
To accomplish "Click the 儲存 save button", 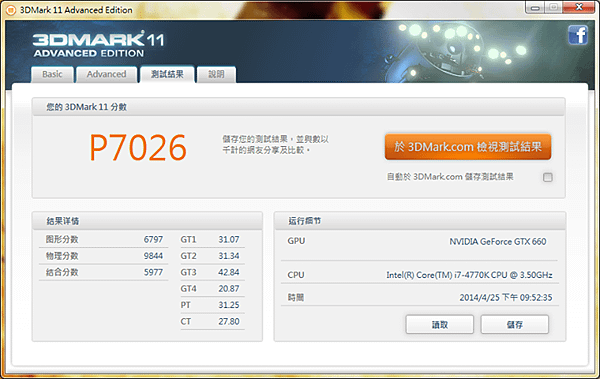I will (515, 325).
